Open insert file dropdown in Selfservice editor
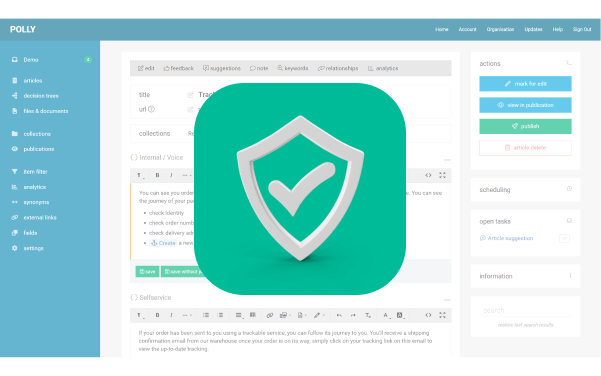Viewport: 601px width, 376px height. click(x=302, y=315)
